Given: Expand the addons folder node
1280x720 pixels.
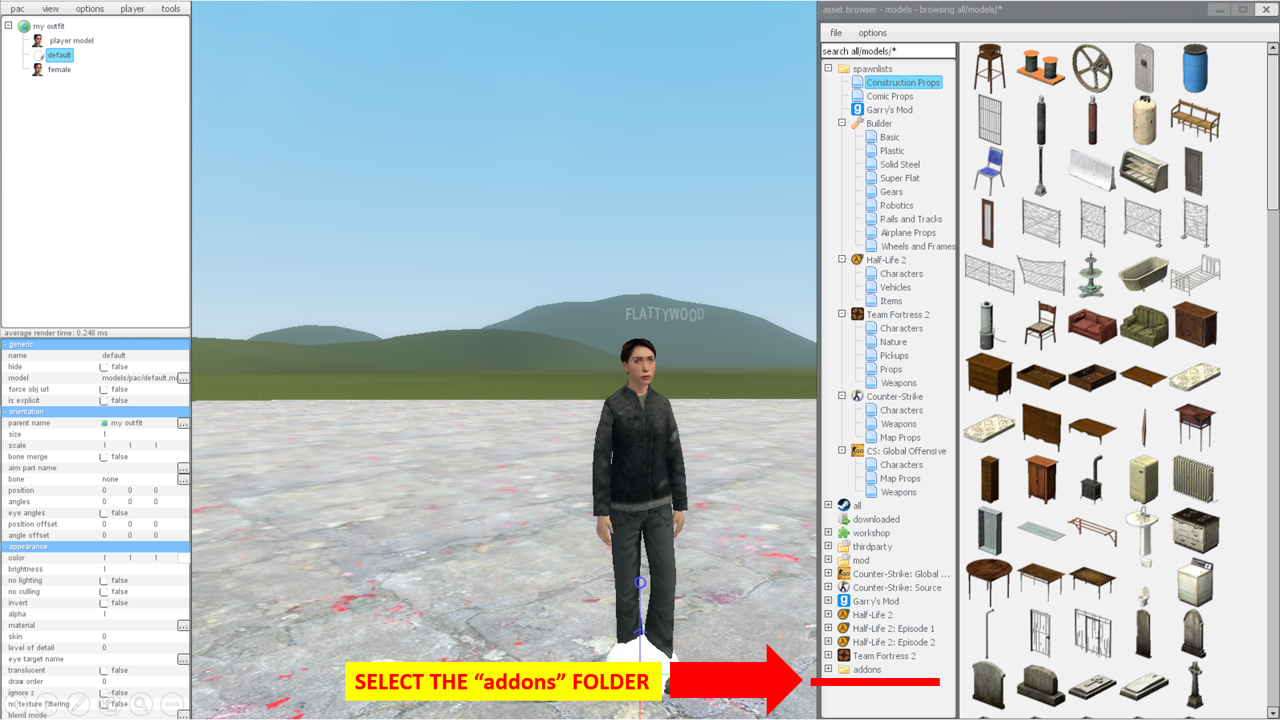Looking at the screenshot, I should pyautogui.click(x=828, y=669).
